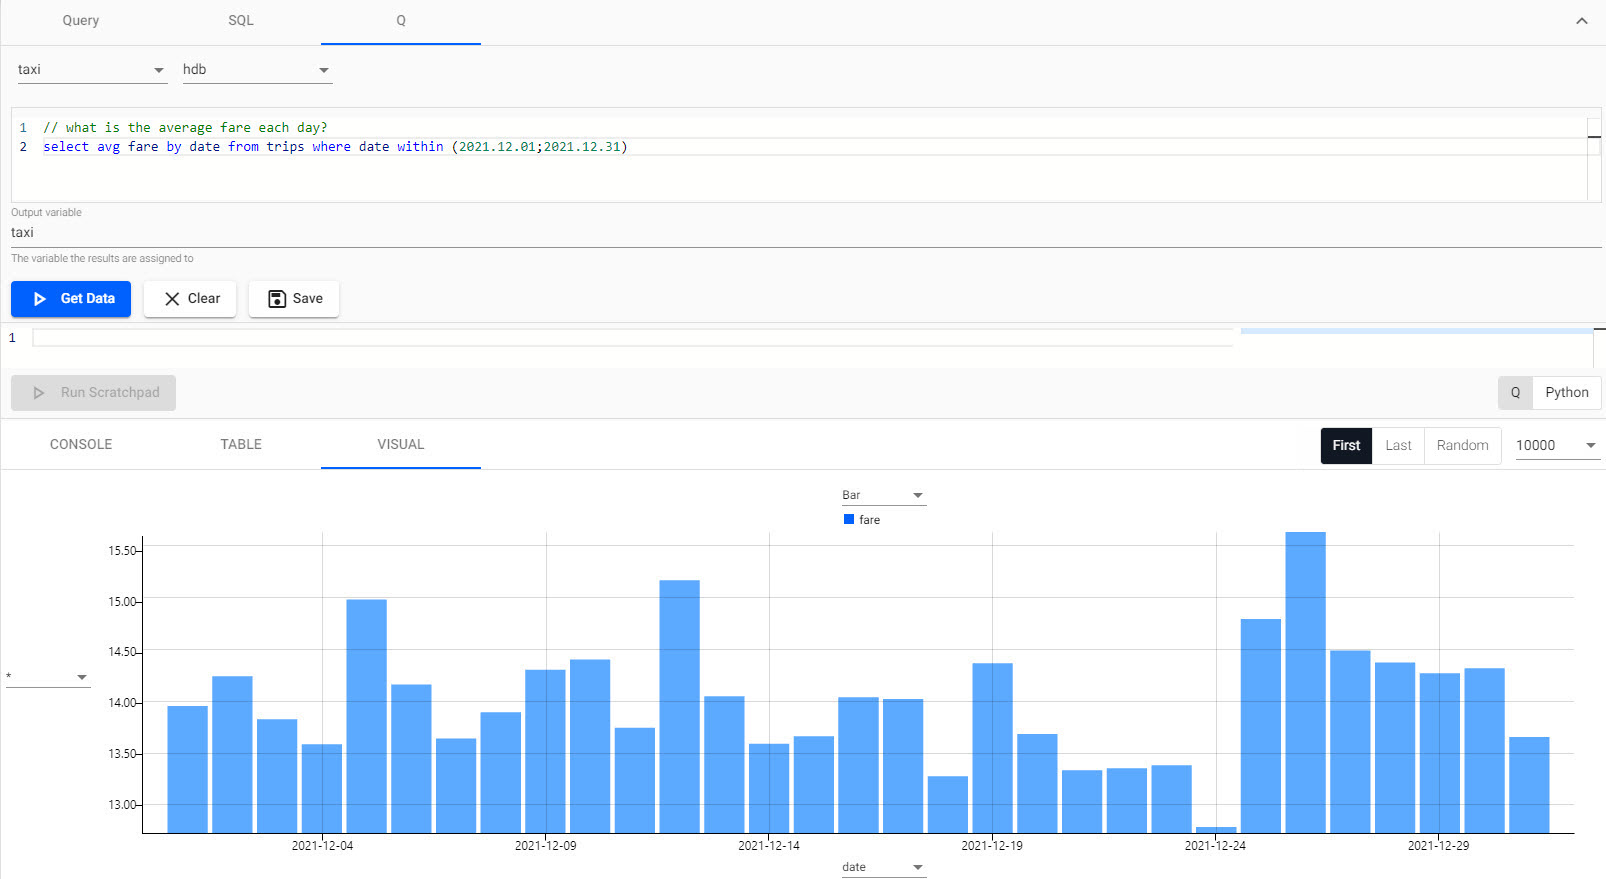1606x879 pixels.
Task: Collapse the query panel with top-right chevron
Action: click(1581, 21)
